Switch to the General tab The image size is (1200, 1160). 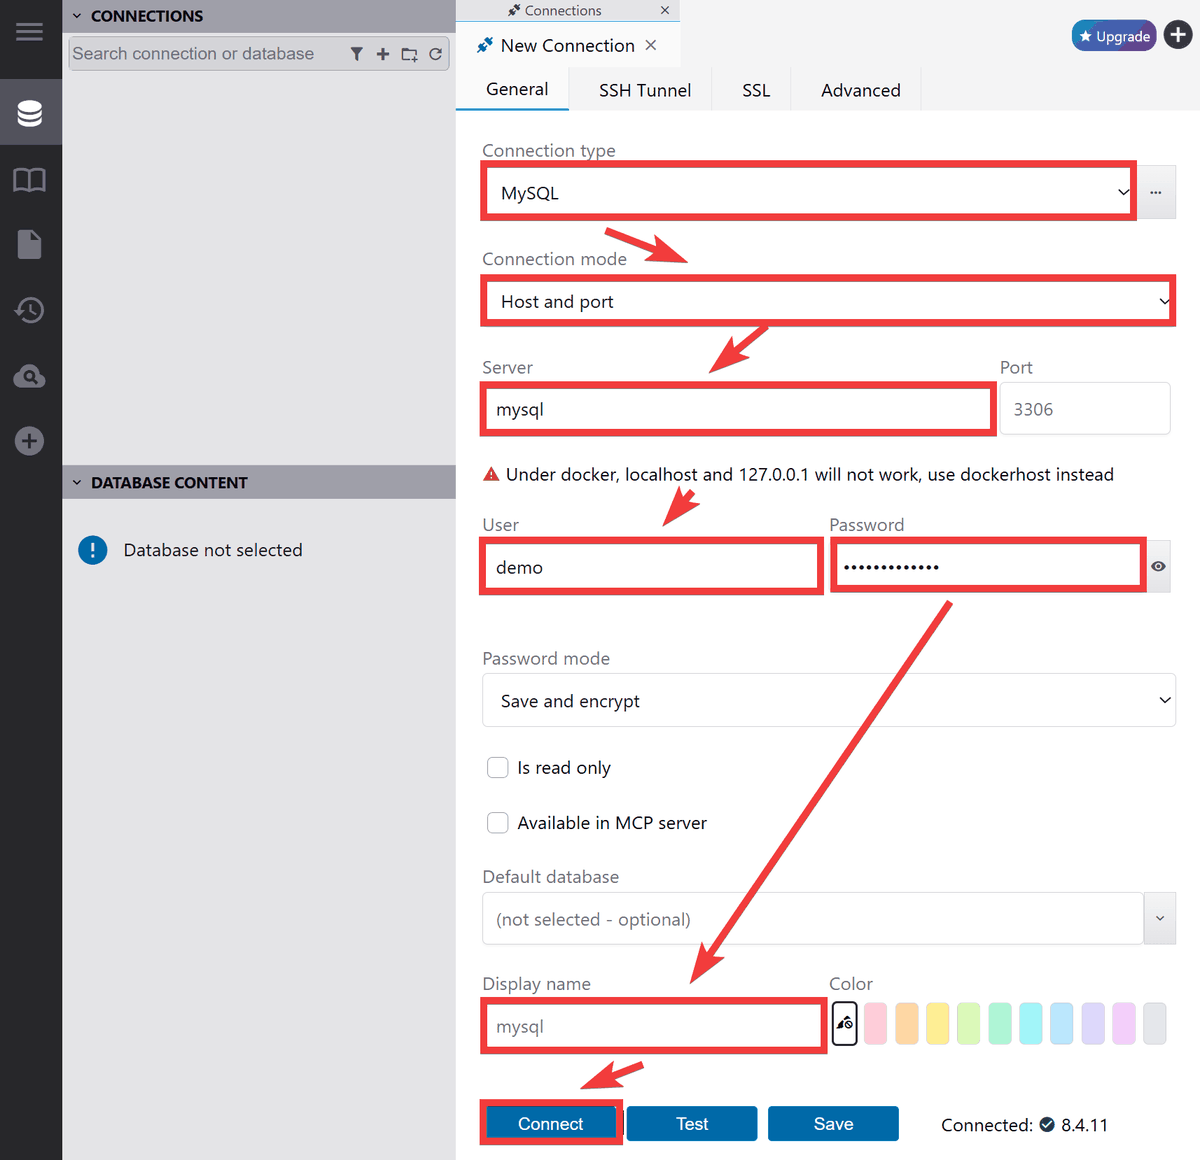517,89
